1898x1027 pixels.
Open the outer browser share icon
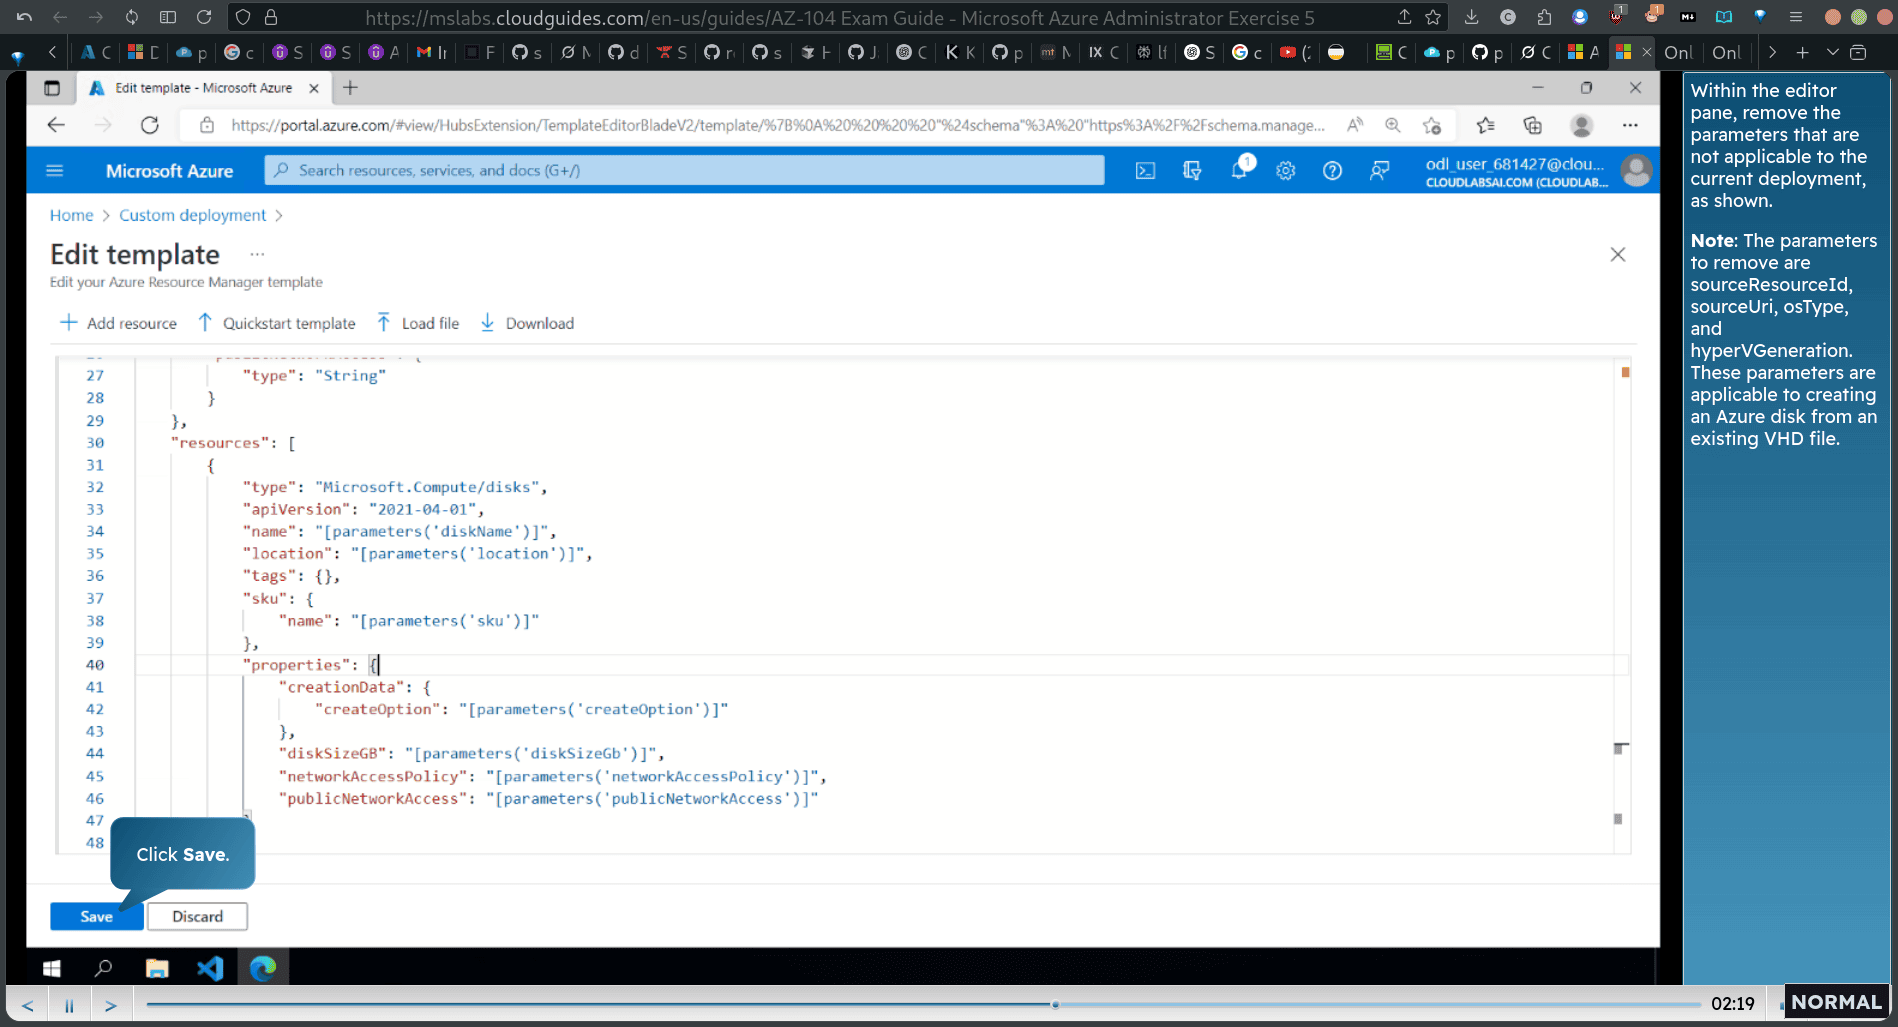[1404, 17]
